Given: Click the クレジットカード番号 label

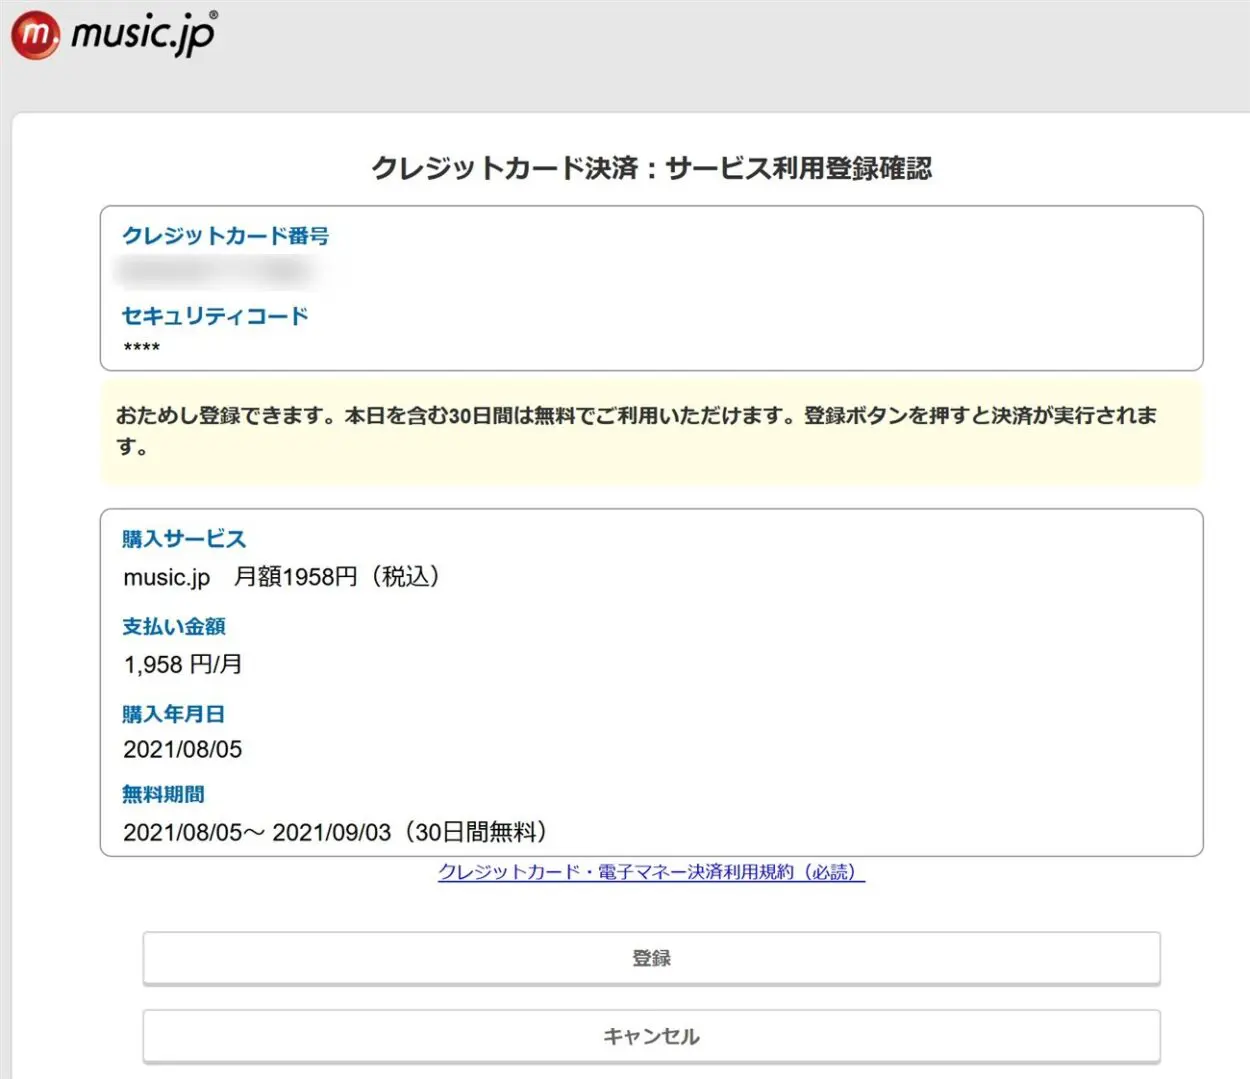Looking at the screenshot, I should pyautogui.click(x=225, y=235).
